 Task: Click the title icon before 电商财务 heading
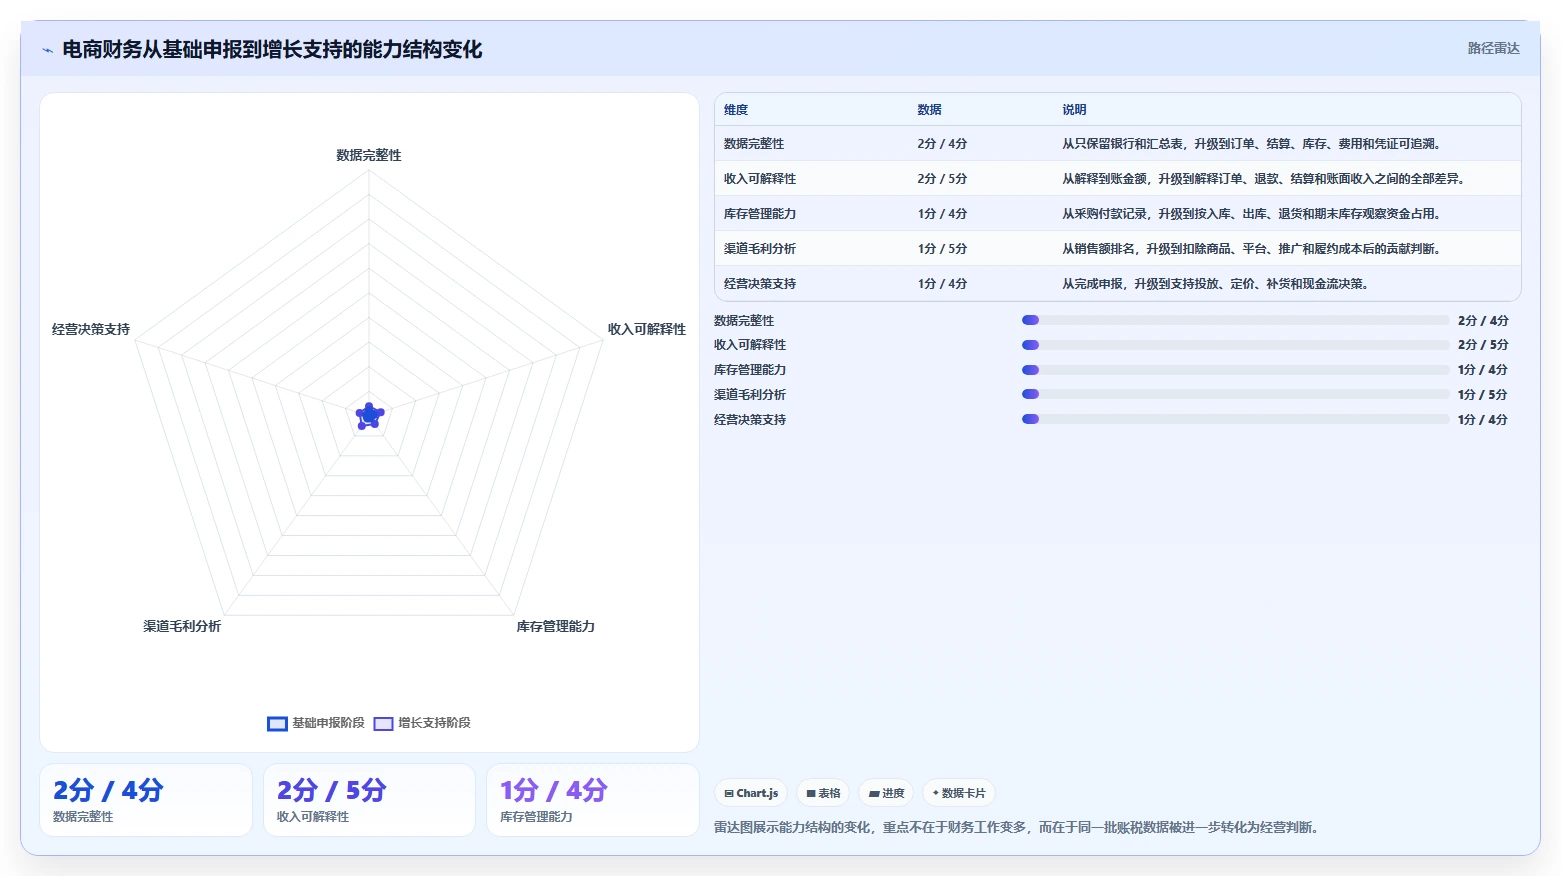(x=47, y=50)
